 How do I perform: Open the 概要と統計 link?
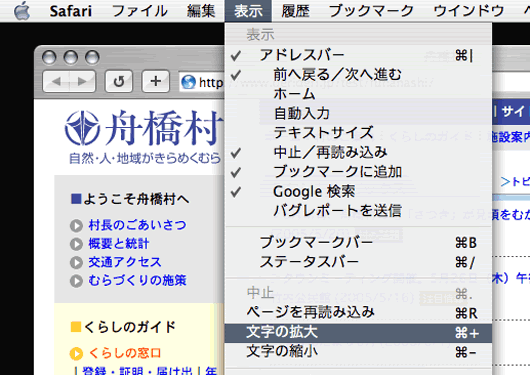pos(119,244)
